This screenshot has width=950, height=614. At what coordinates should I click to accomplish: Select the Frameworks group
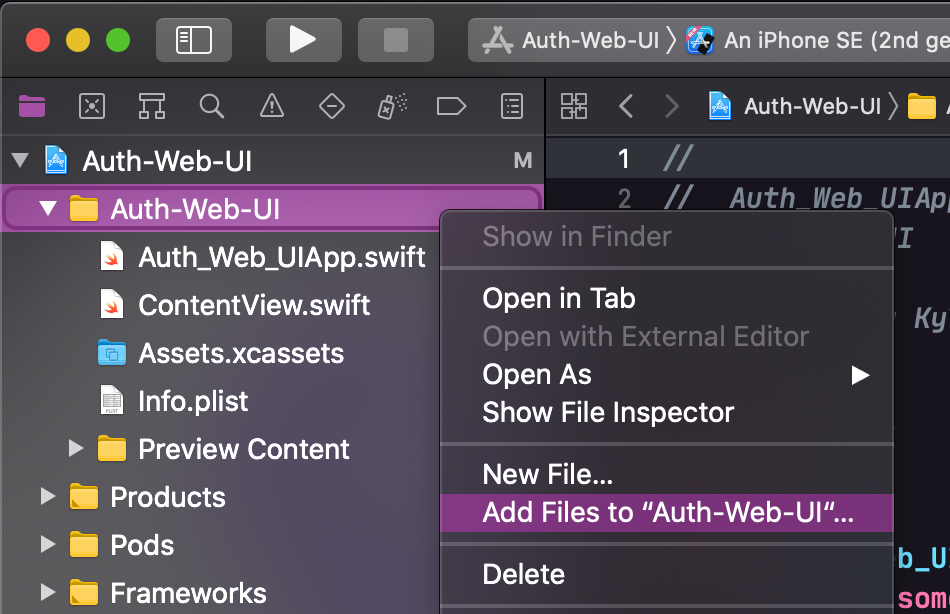[x=188, y=593]
